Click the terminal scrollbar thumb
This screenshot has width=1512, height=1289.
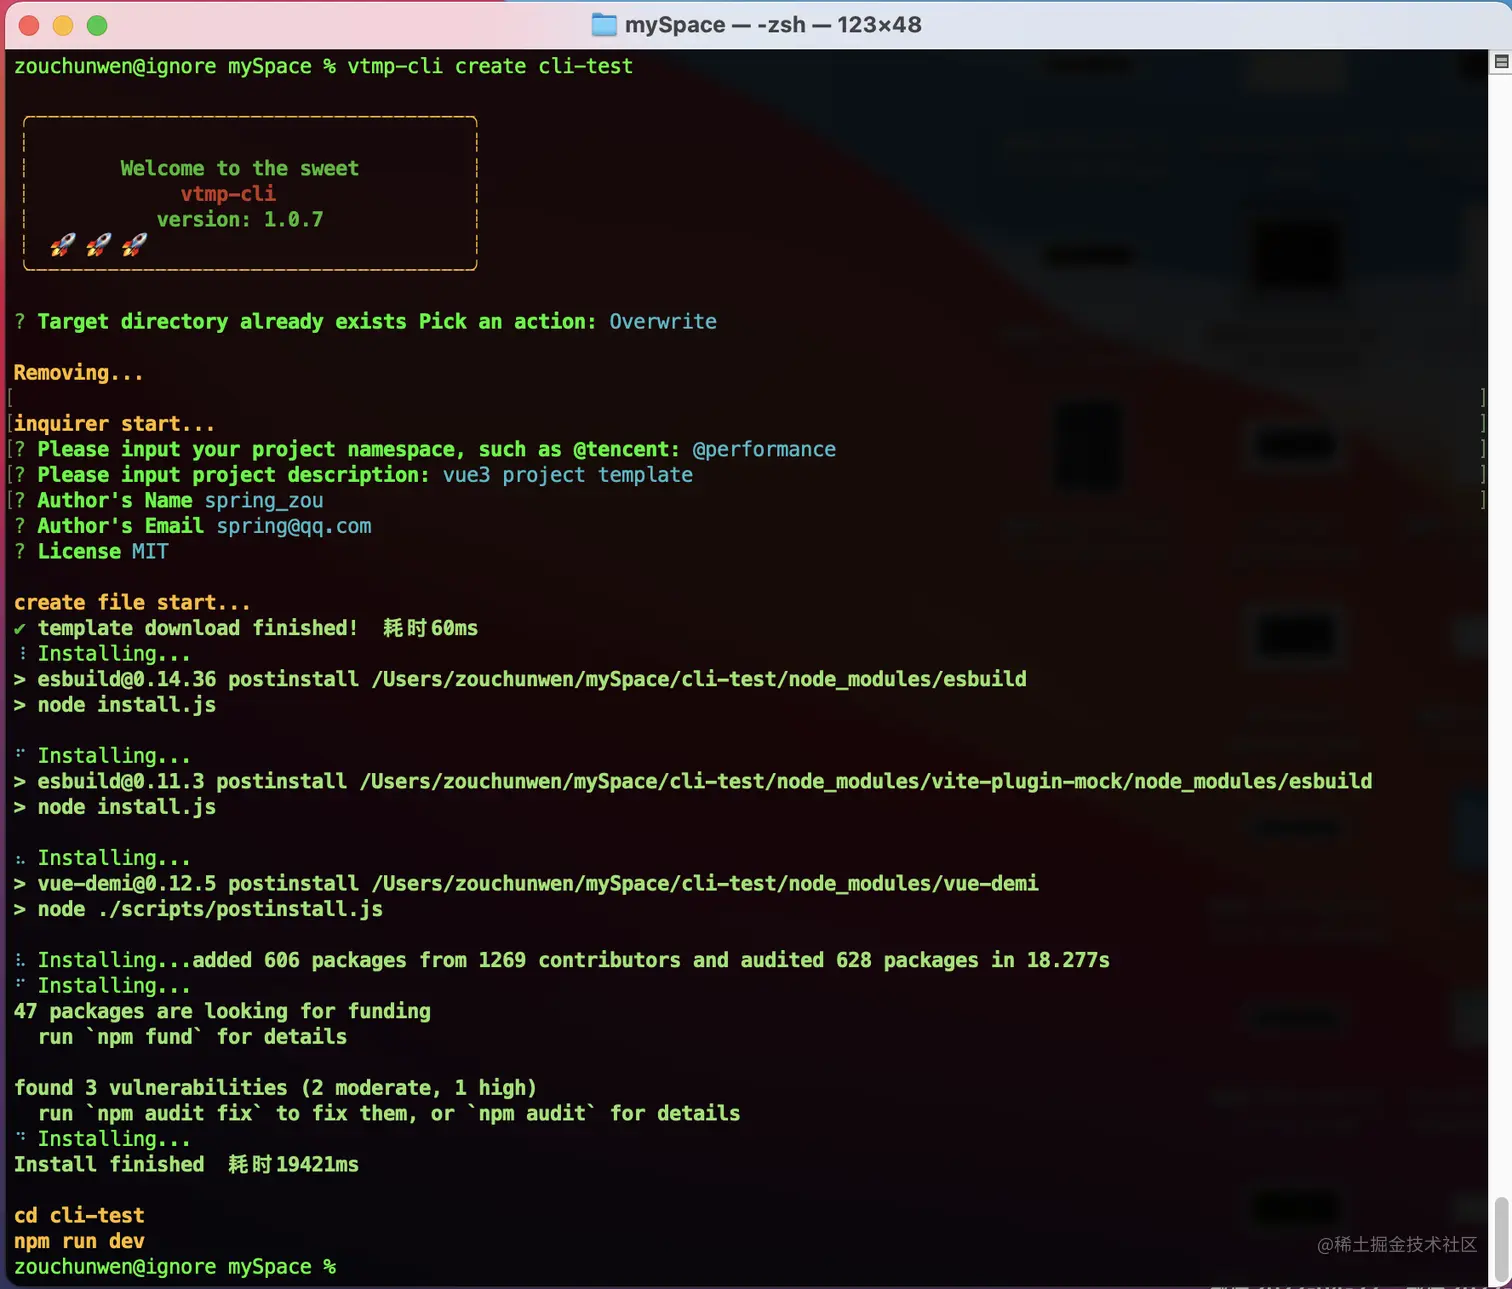point(1501,1239)
